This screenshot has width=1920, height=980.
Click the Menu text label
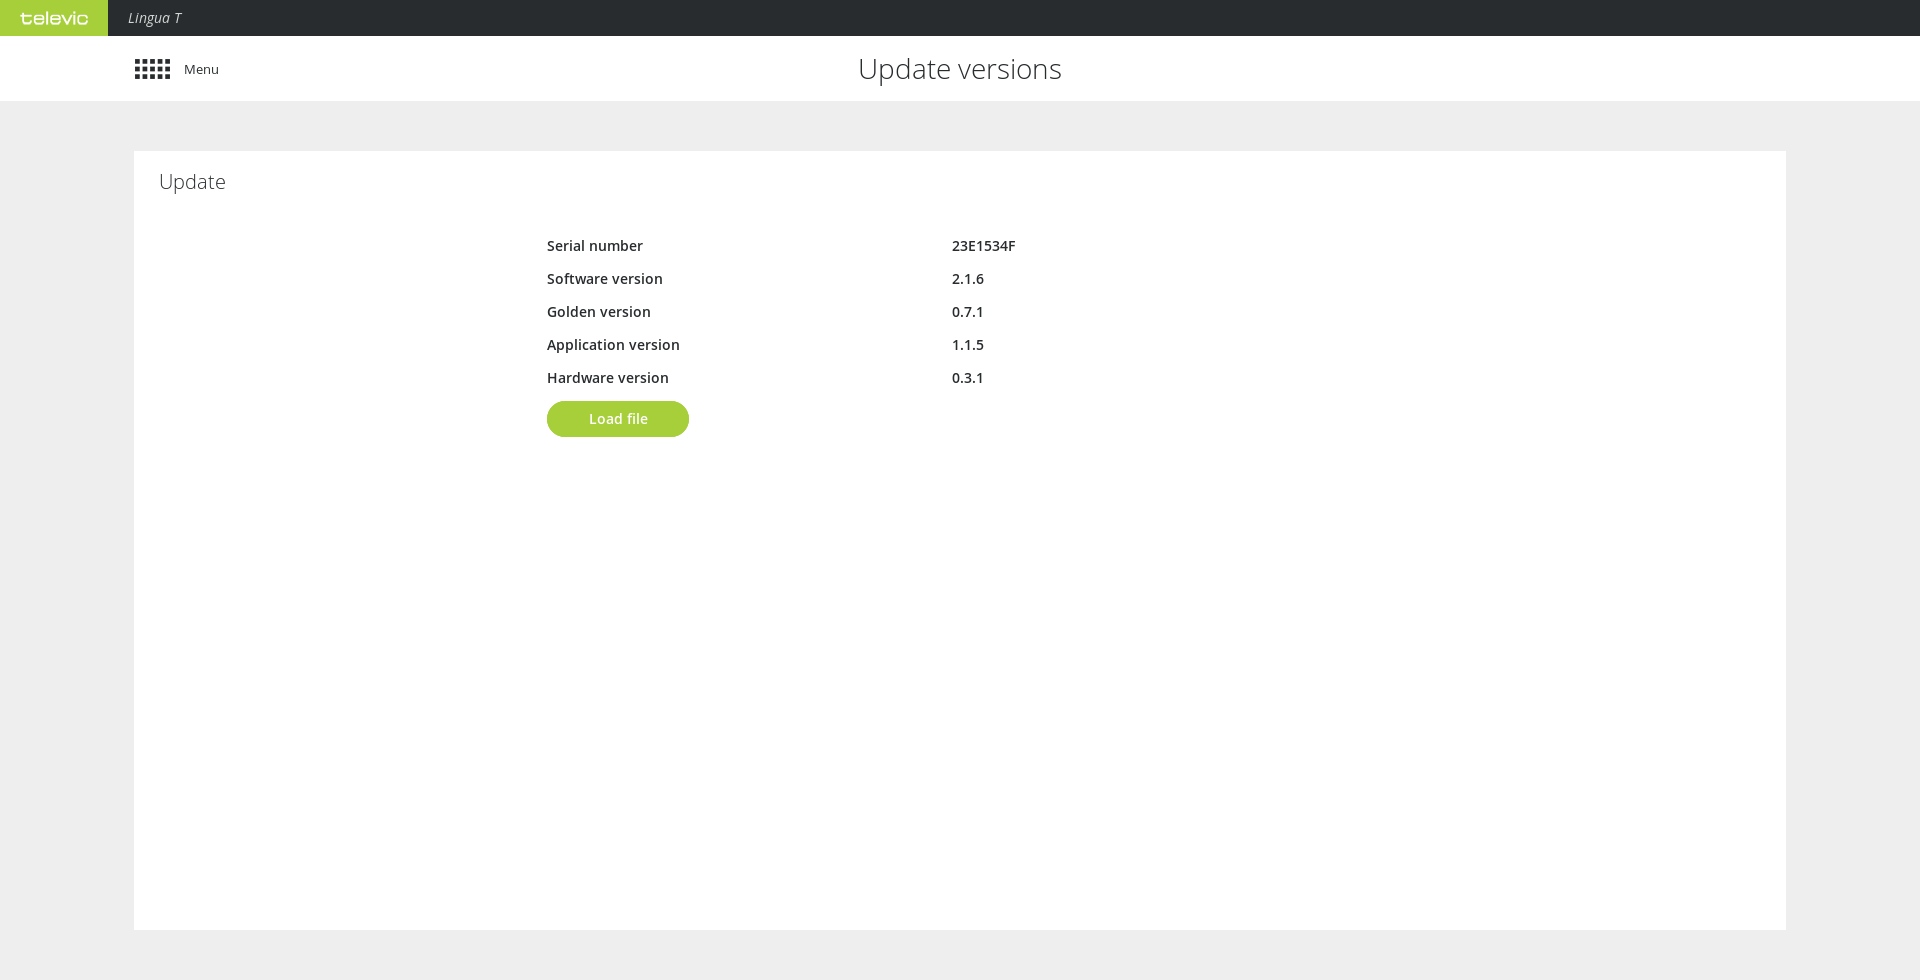tap(201, 69)
